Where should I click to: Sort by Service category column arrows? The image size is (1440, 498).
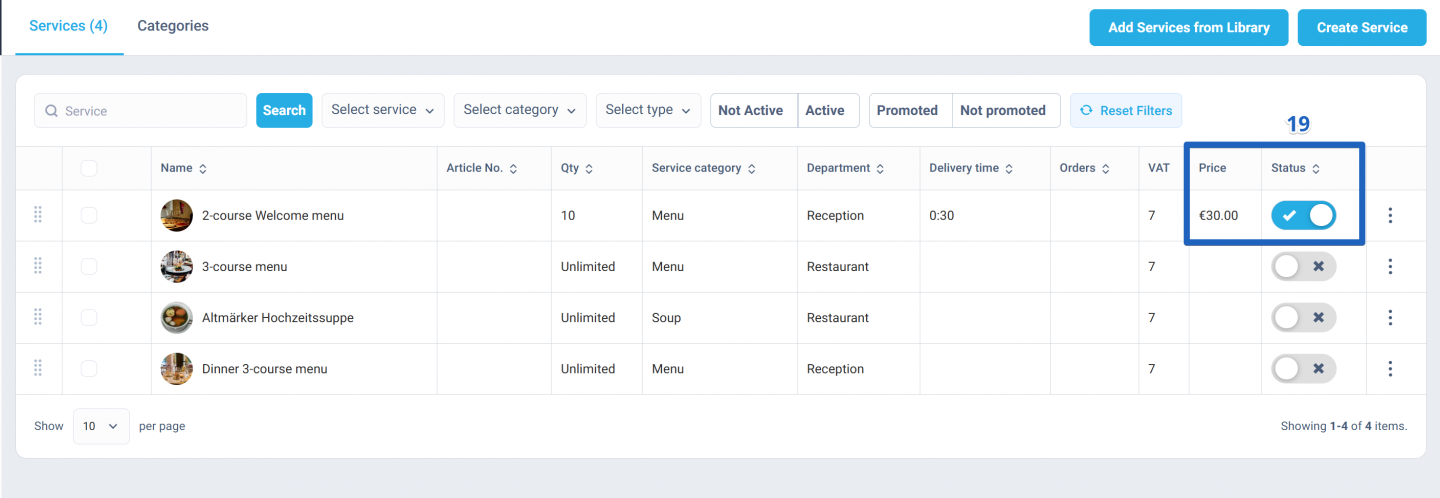751,169
